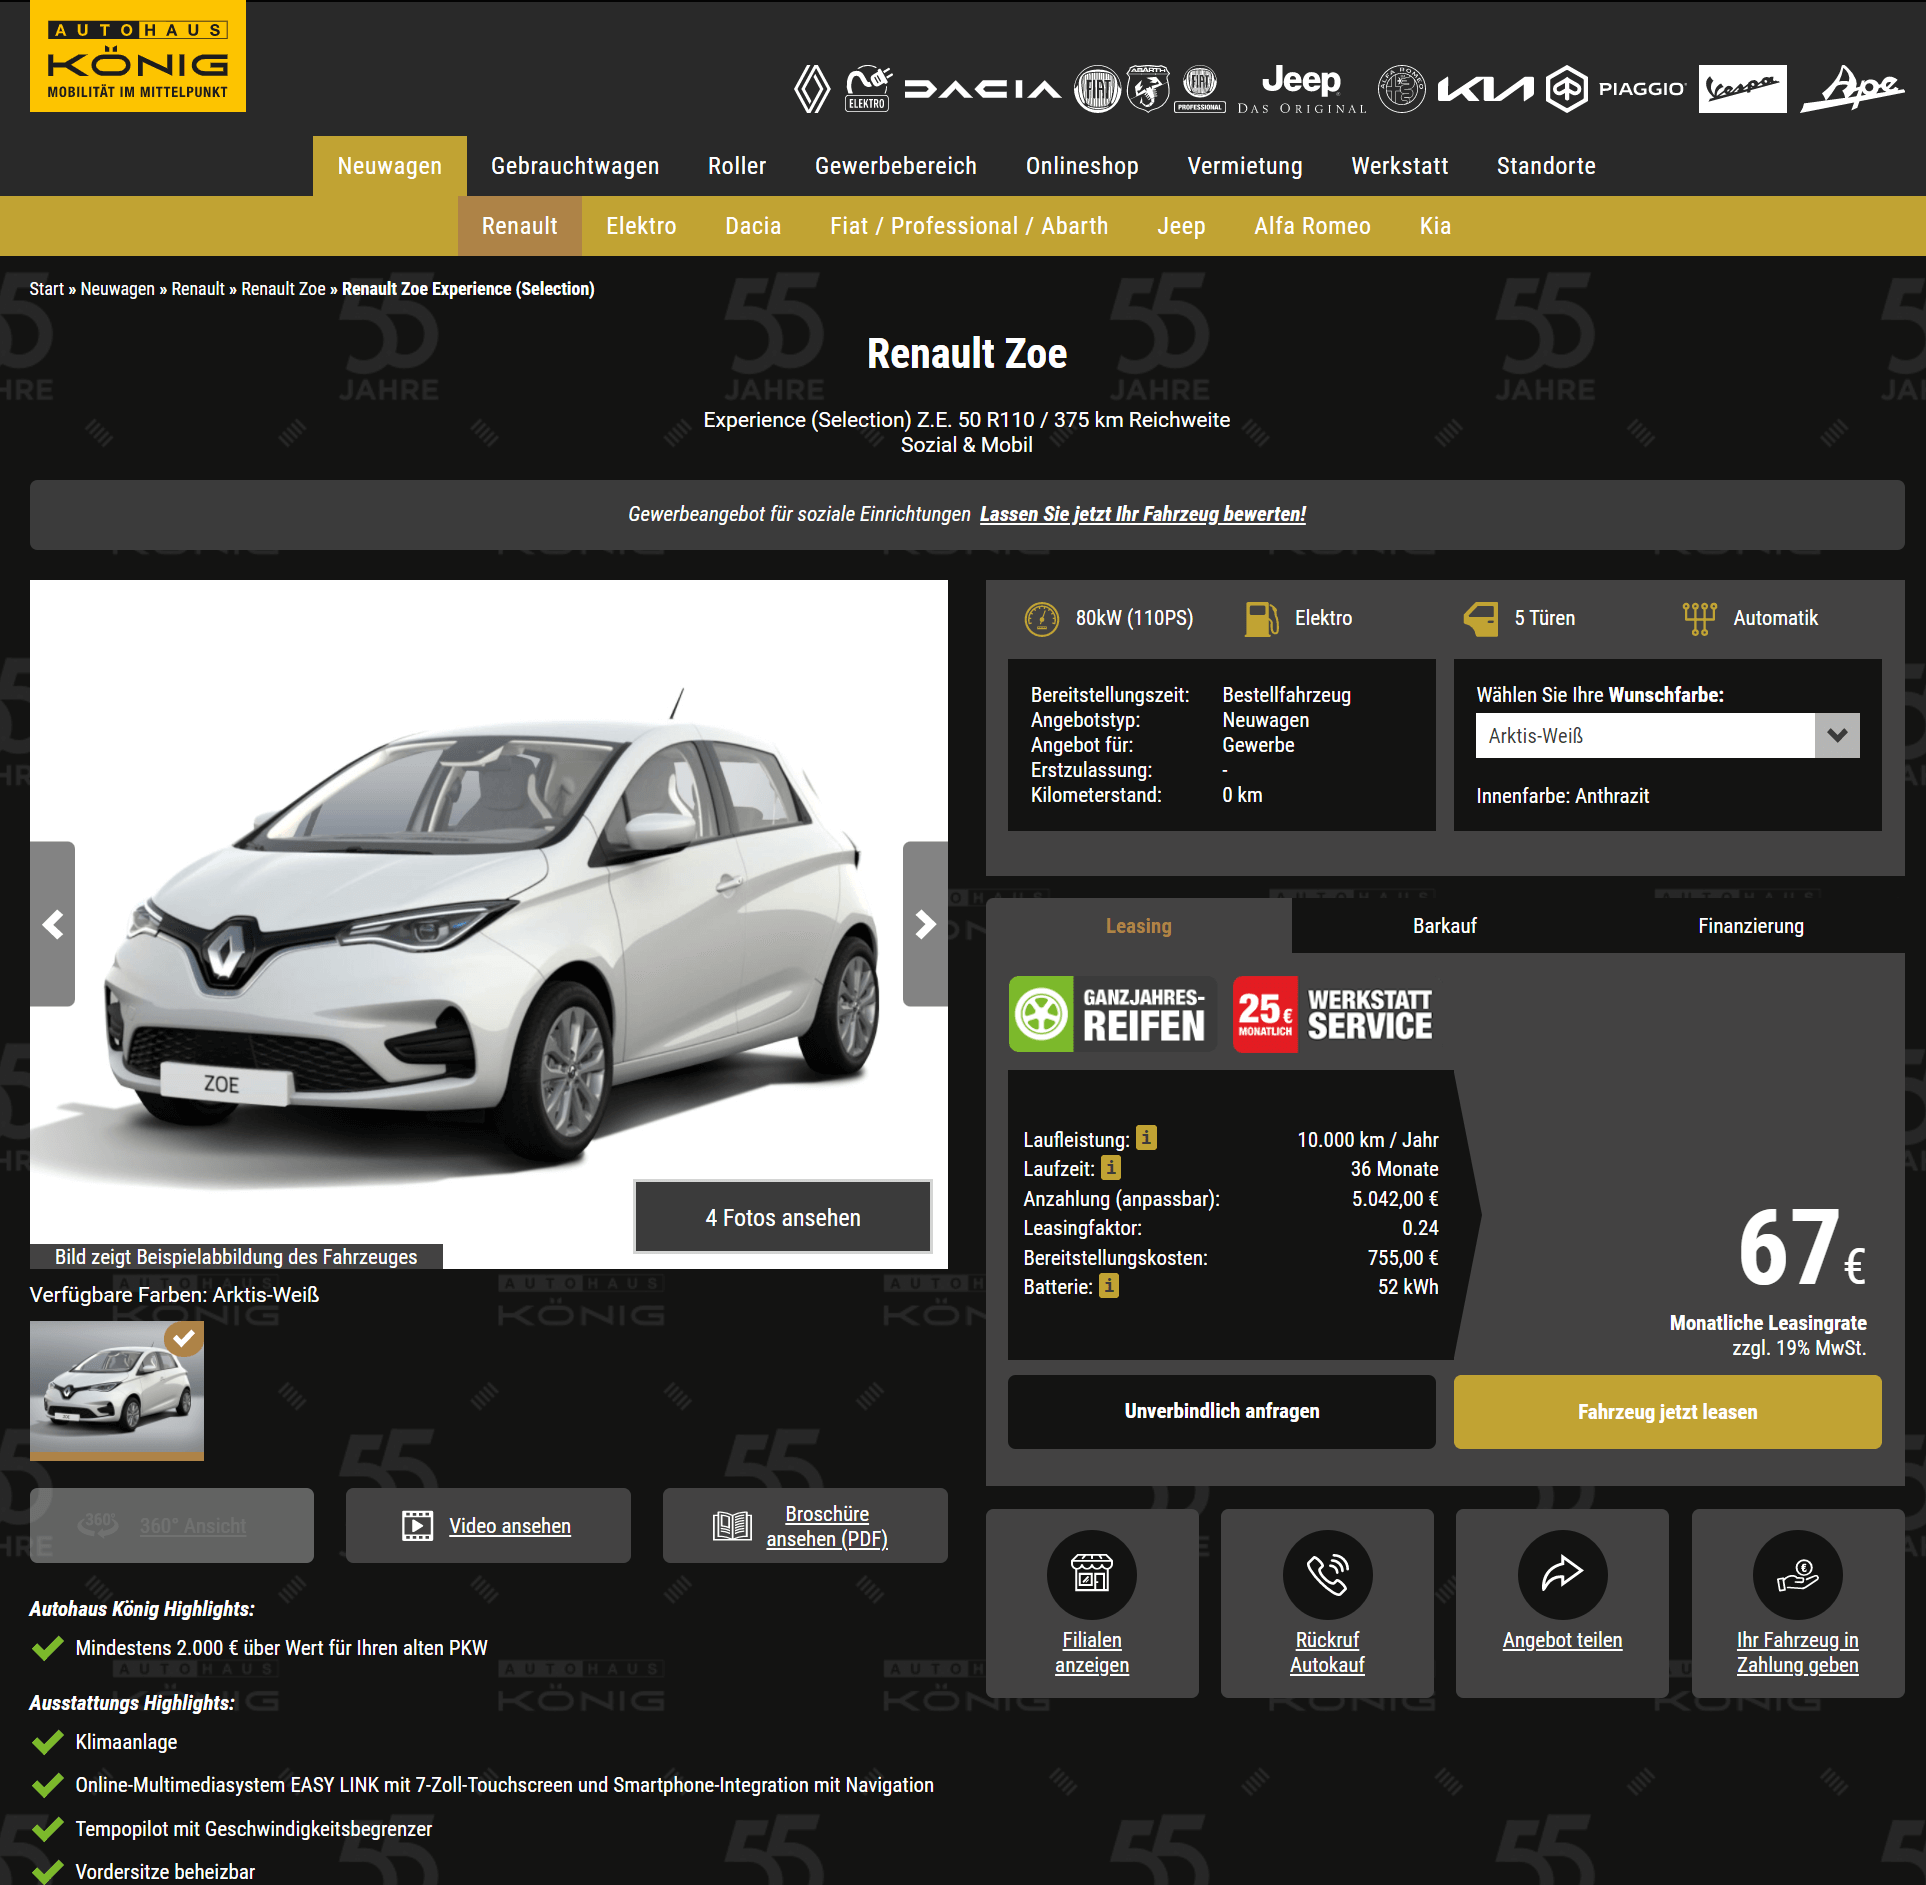Click the 360° Ansicht button
Image resolution: width=1926 pixels, height=1885 pixels.
click(x=172, y=1525)
